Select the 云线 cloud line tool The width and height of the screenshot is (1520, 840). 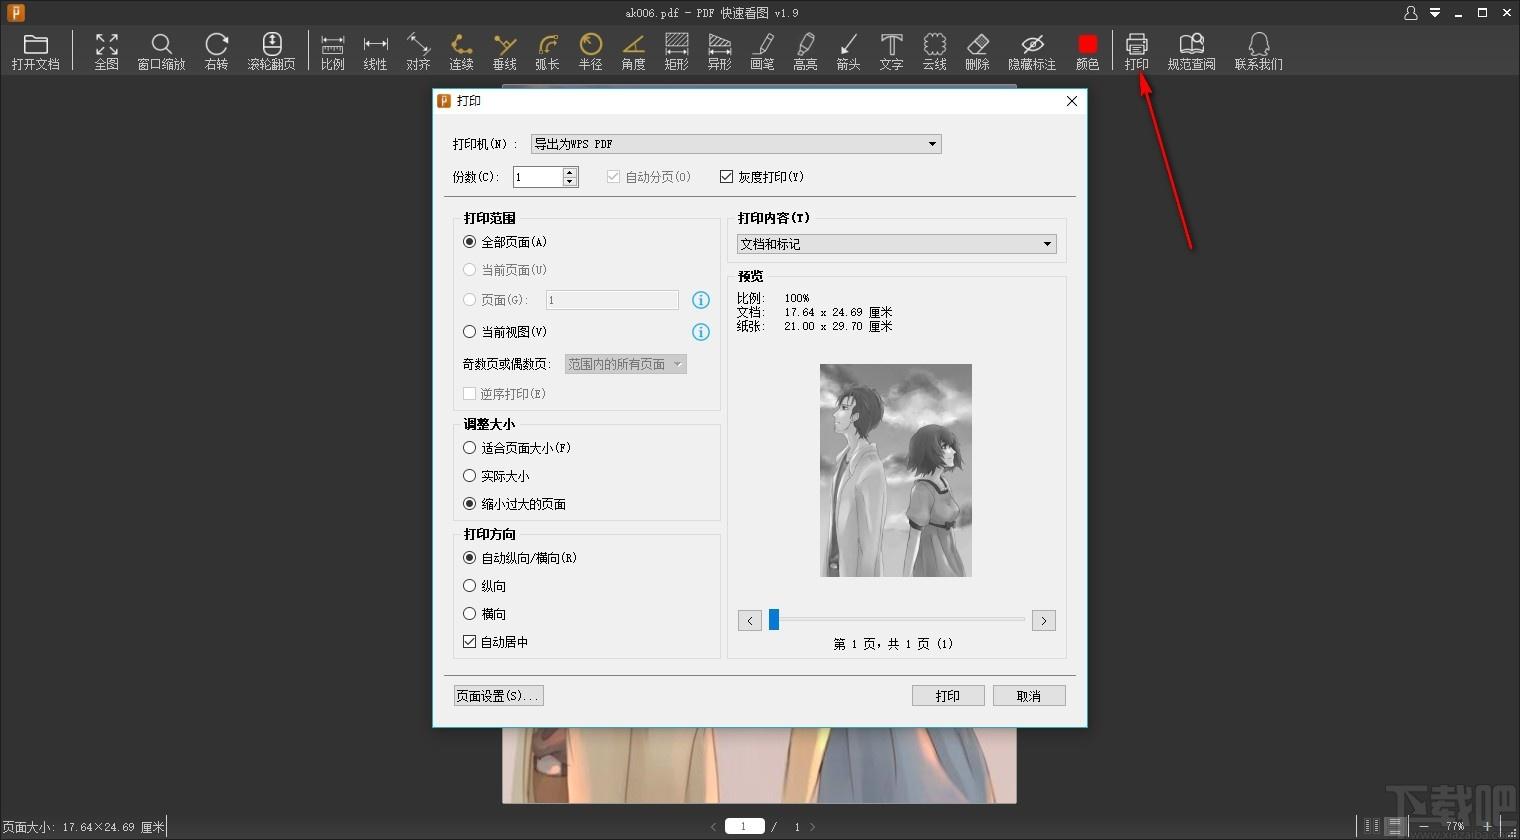[x=934, y=51]
